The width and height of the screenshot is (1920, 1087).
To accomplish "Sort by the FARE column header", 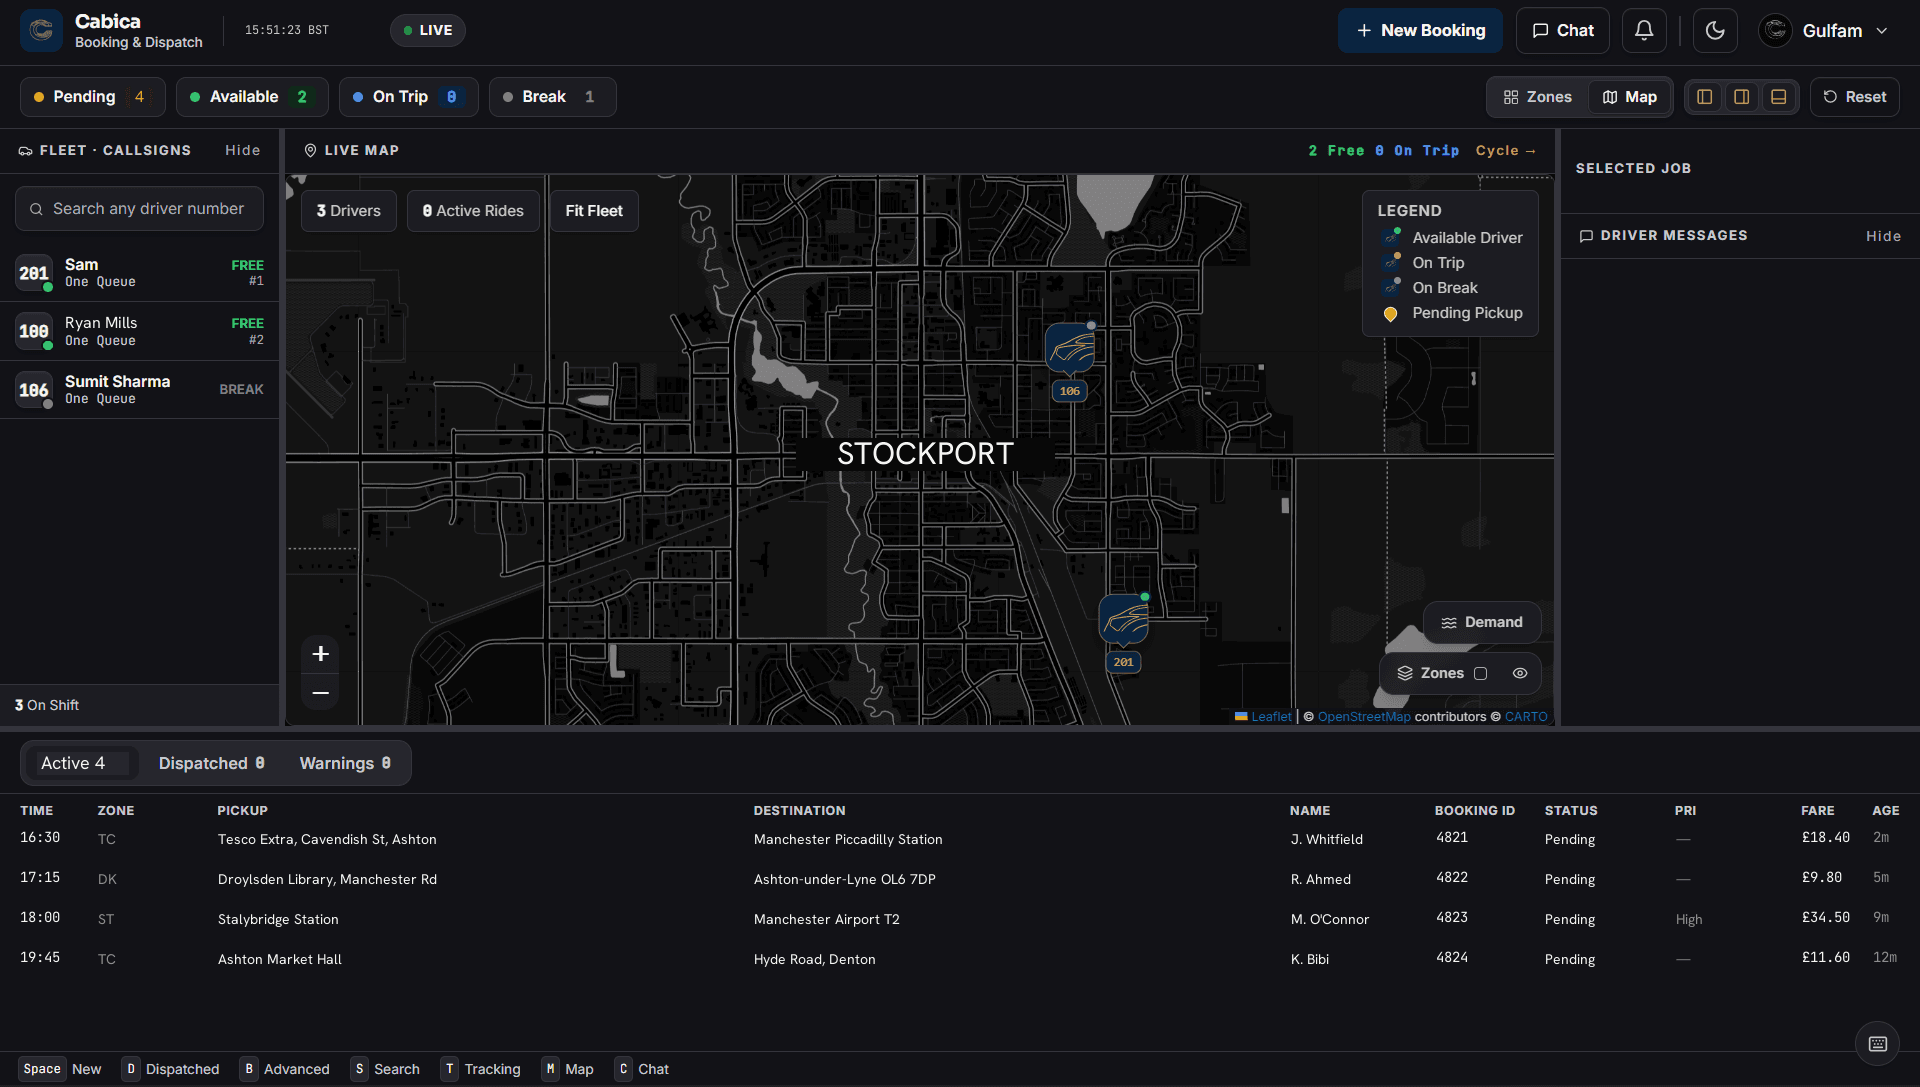I will pos(1817,811).
